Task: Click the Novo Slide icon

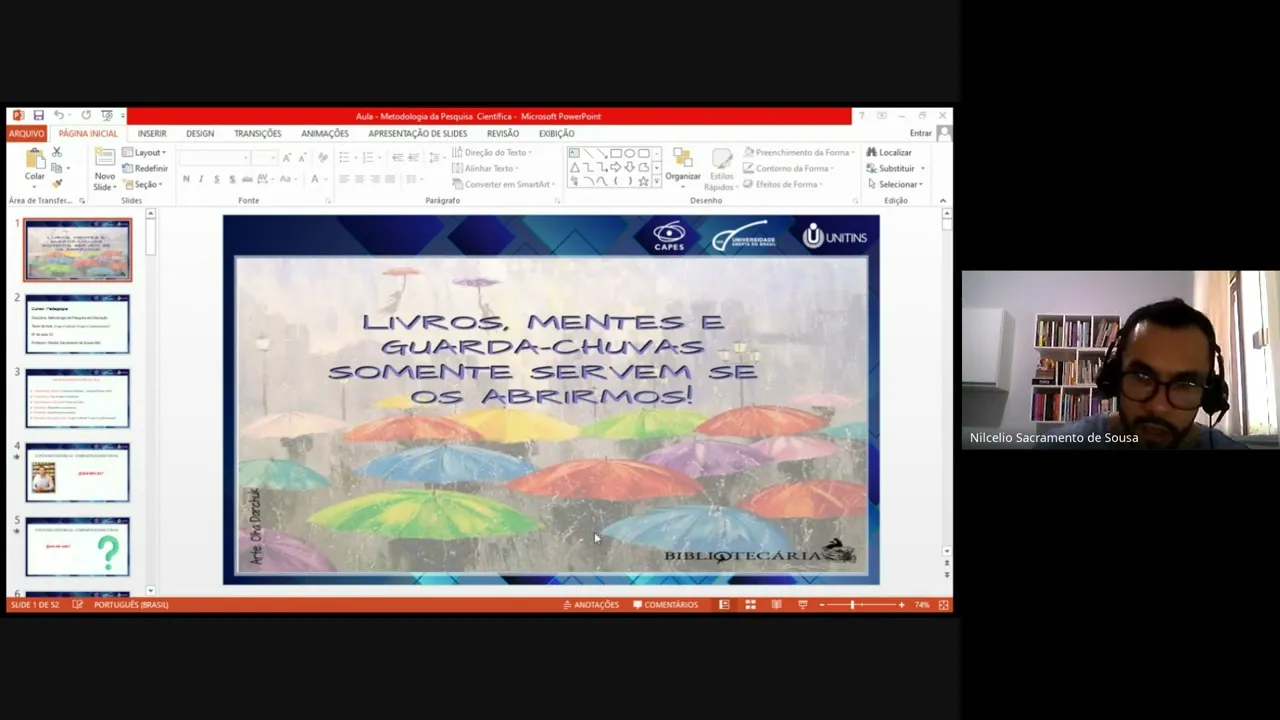Action: (105, 157)
